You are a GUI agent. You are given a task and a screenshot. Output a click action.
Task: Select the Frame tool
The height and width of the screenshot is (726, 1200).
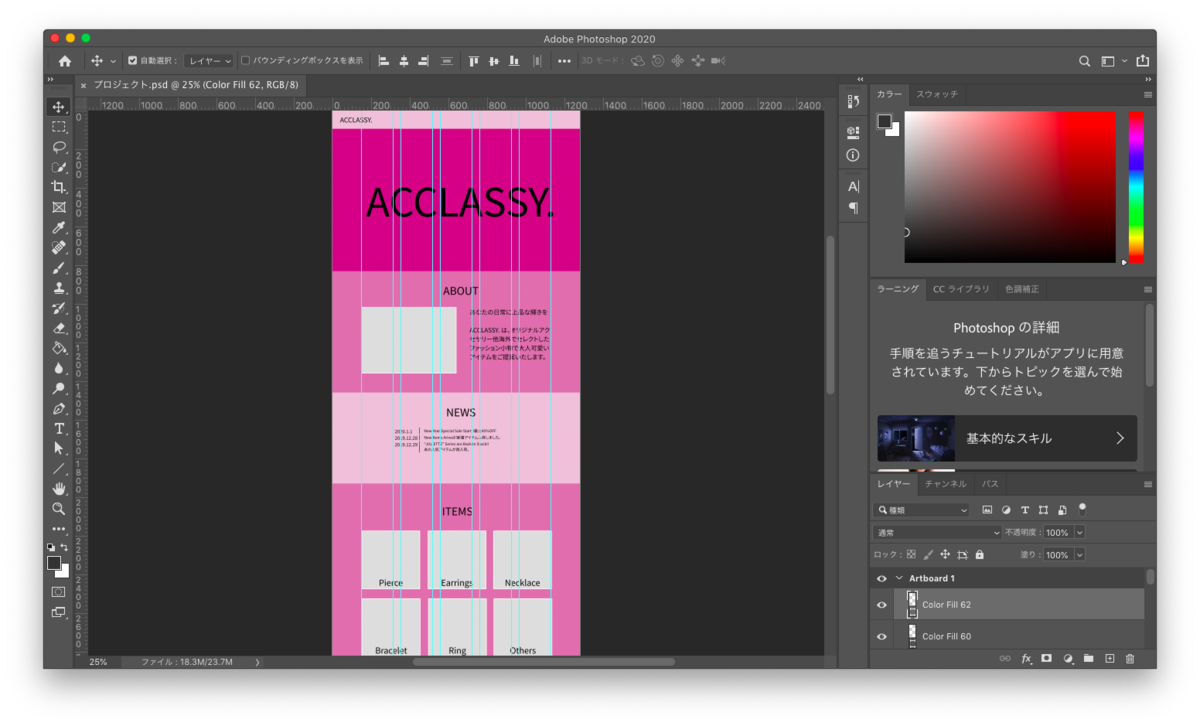pos(59,207)
